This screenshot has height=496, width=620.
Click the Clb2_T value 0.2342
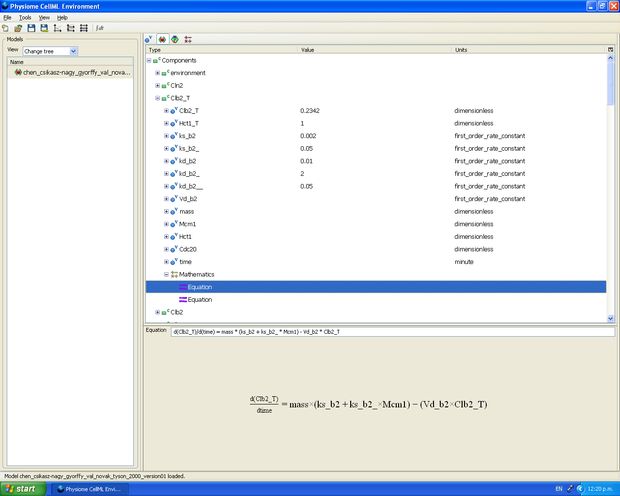coord(310,111)
